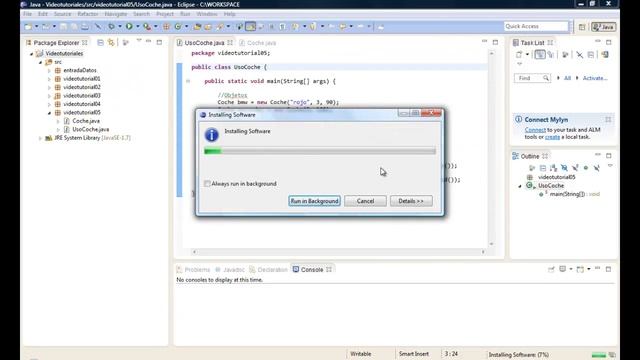Screen dimensions: 640x360
Task: Click the Find field in Task List
Action: tap(532, 78)
